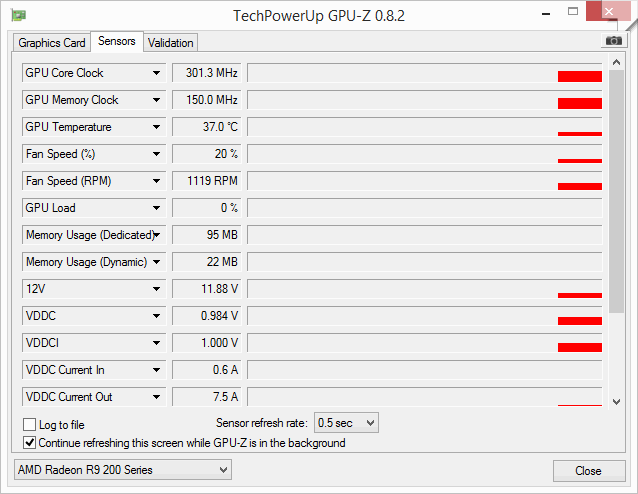
Task: Click the GPU Core Clock history graph
Action: pyautogui.click(x=425, y=73)
